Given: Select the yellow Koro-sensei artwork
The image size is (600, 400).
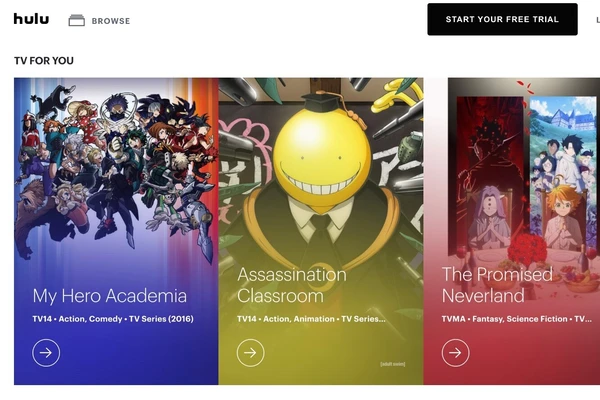Looking at the screenshot, I should (321, 161).
